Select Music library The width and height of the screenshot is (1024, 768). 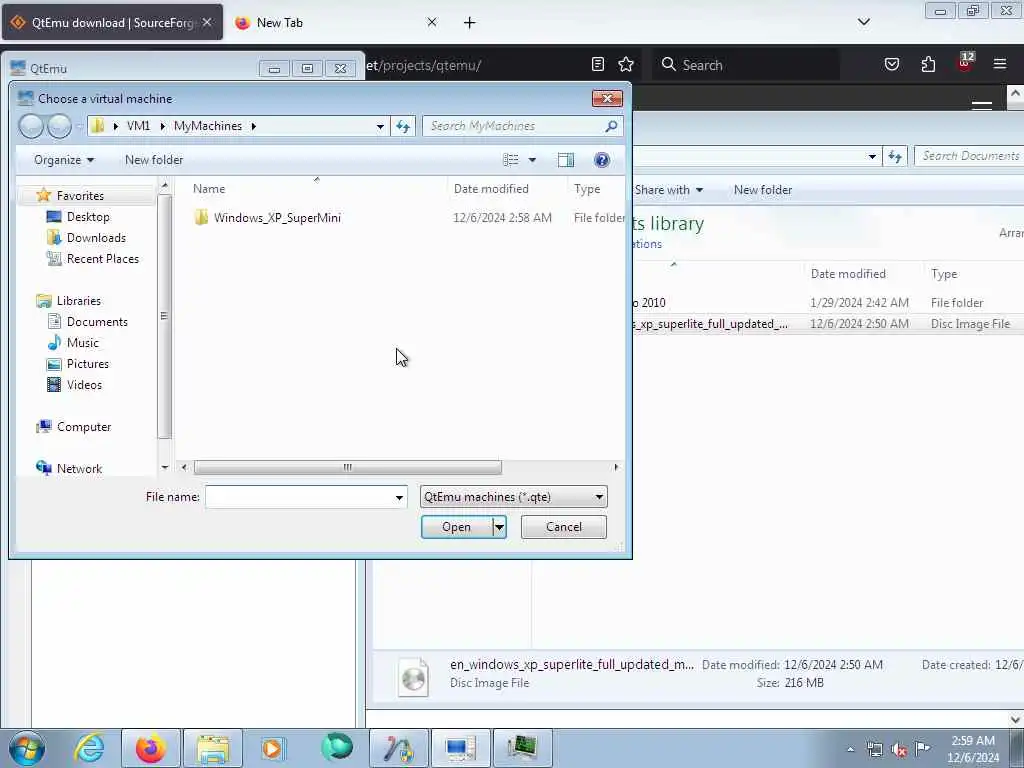[82, 343]
